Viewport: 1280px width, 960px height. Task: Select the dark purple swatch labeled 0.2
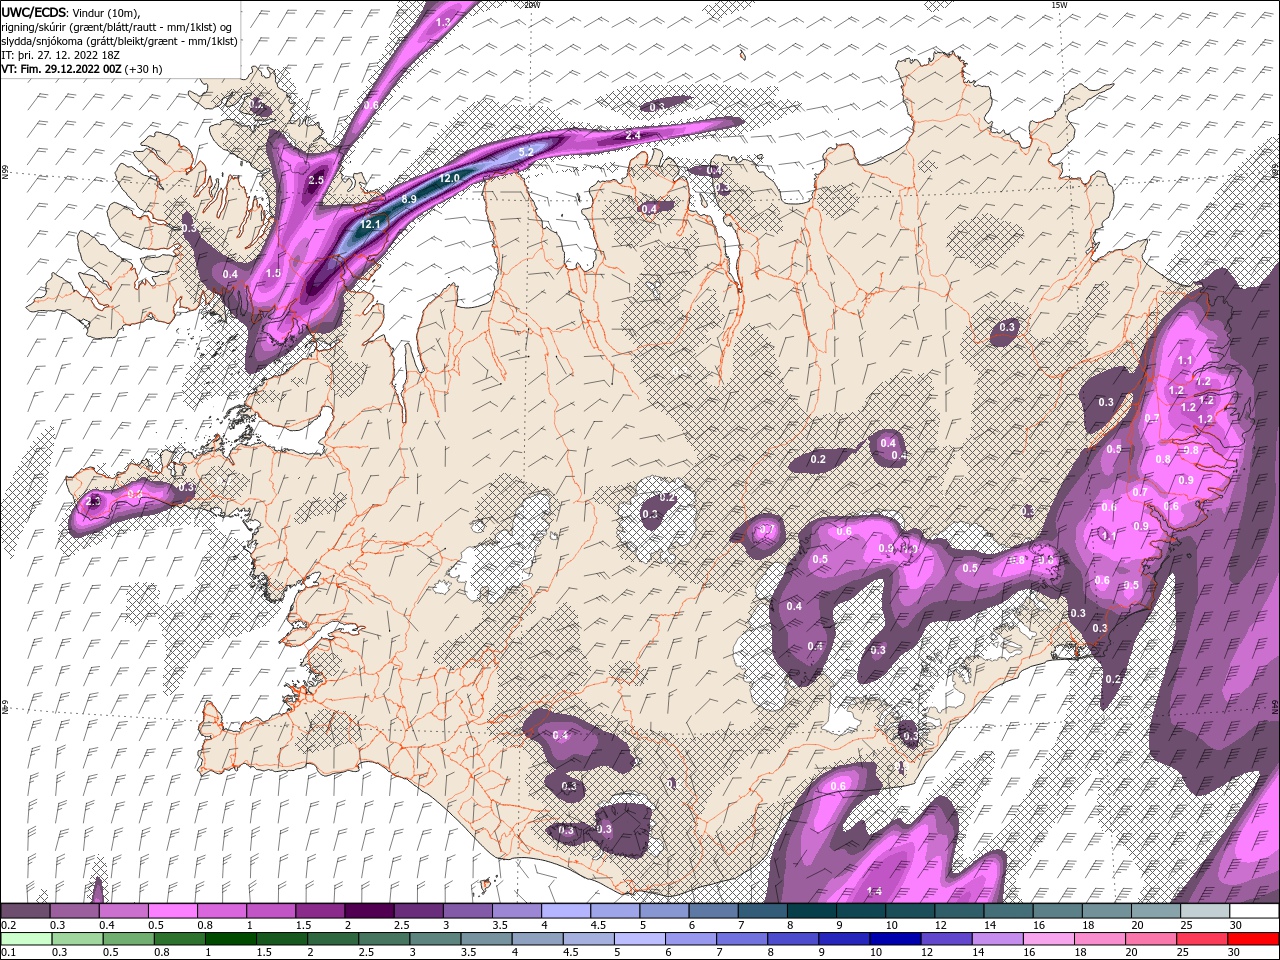tap(25, 911)
